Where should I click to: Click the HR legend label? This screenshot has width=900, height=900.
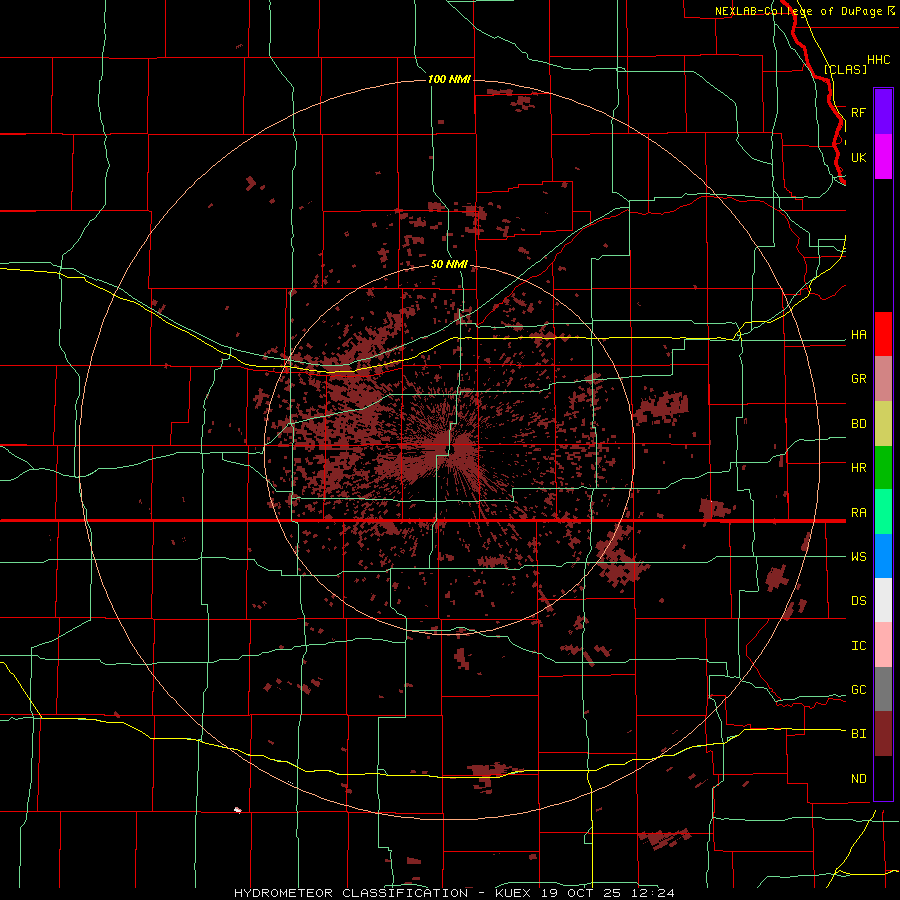[x=858, y=468]
